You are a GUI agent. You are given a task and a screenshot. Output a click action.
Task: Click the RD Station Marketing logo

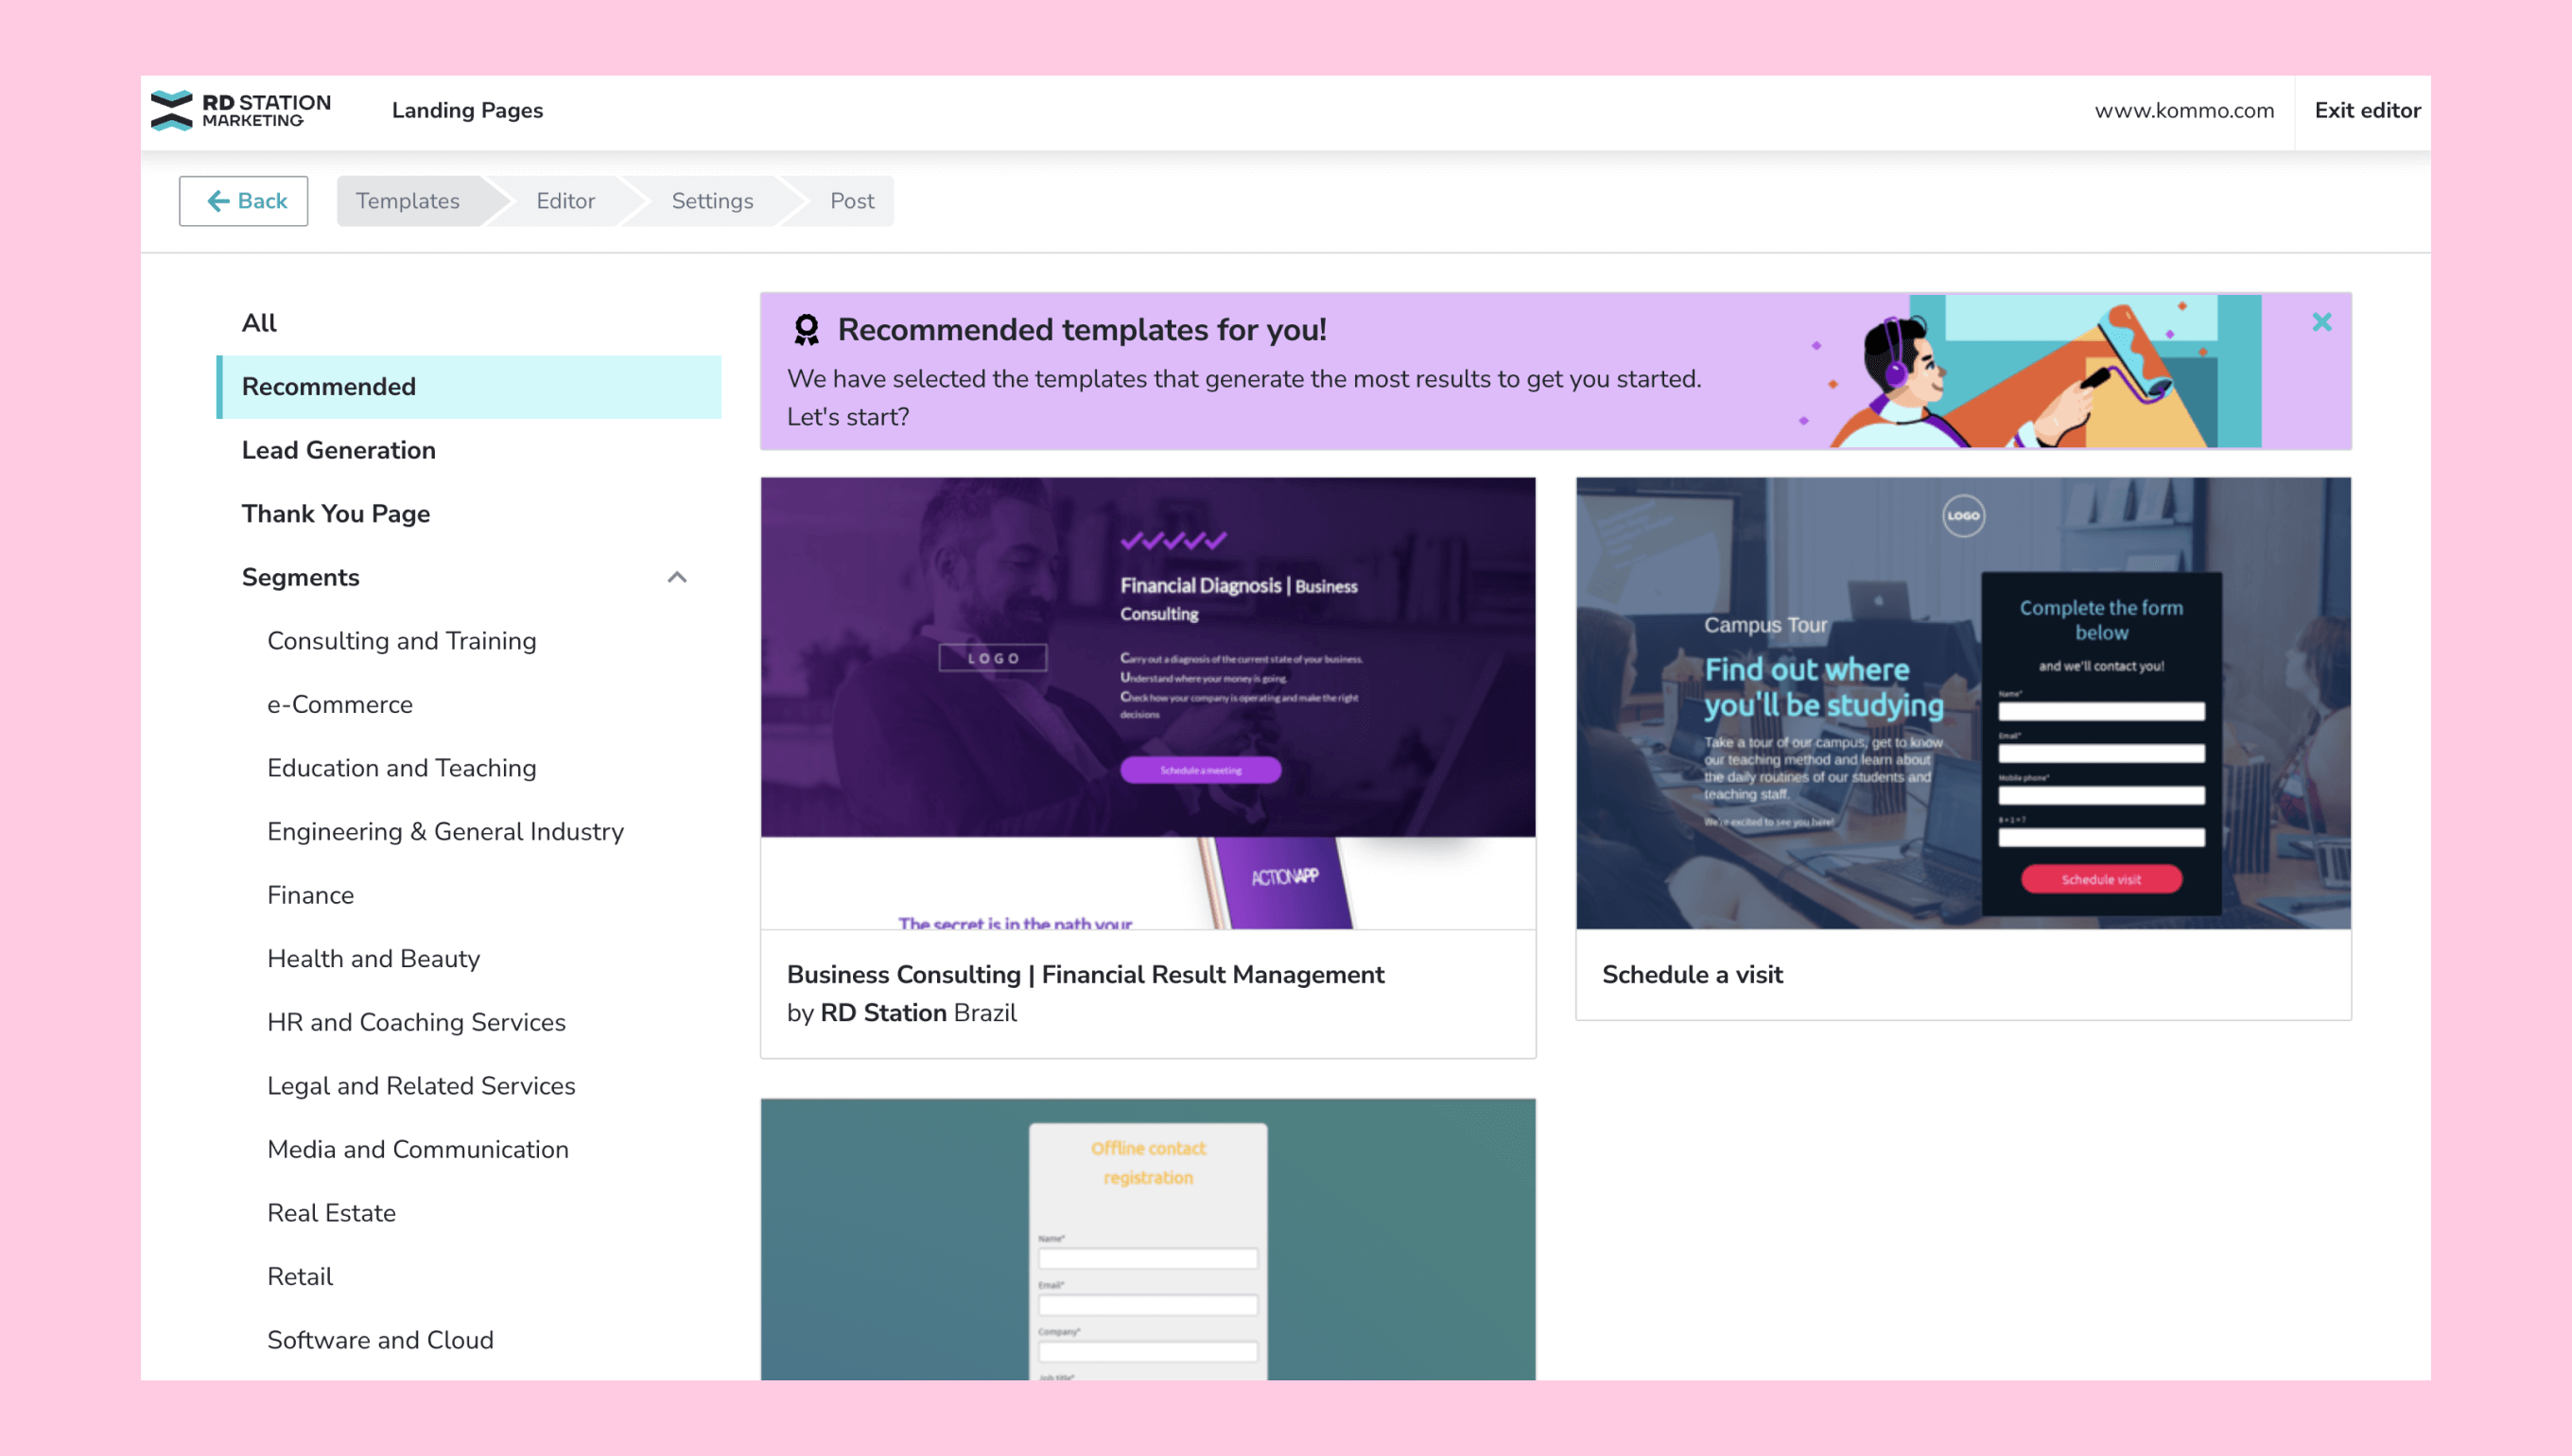(240, 110)
